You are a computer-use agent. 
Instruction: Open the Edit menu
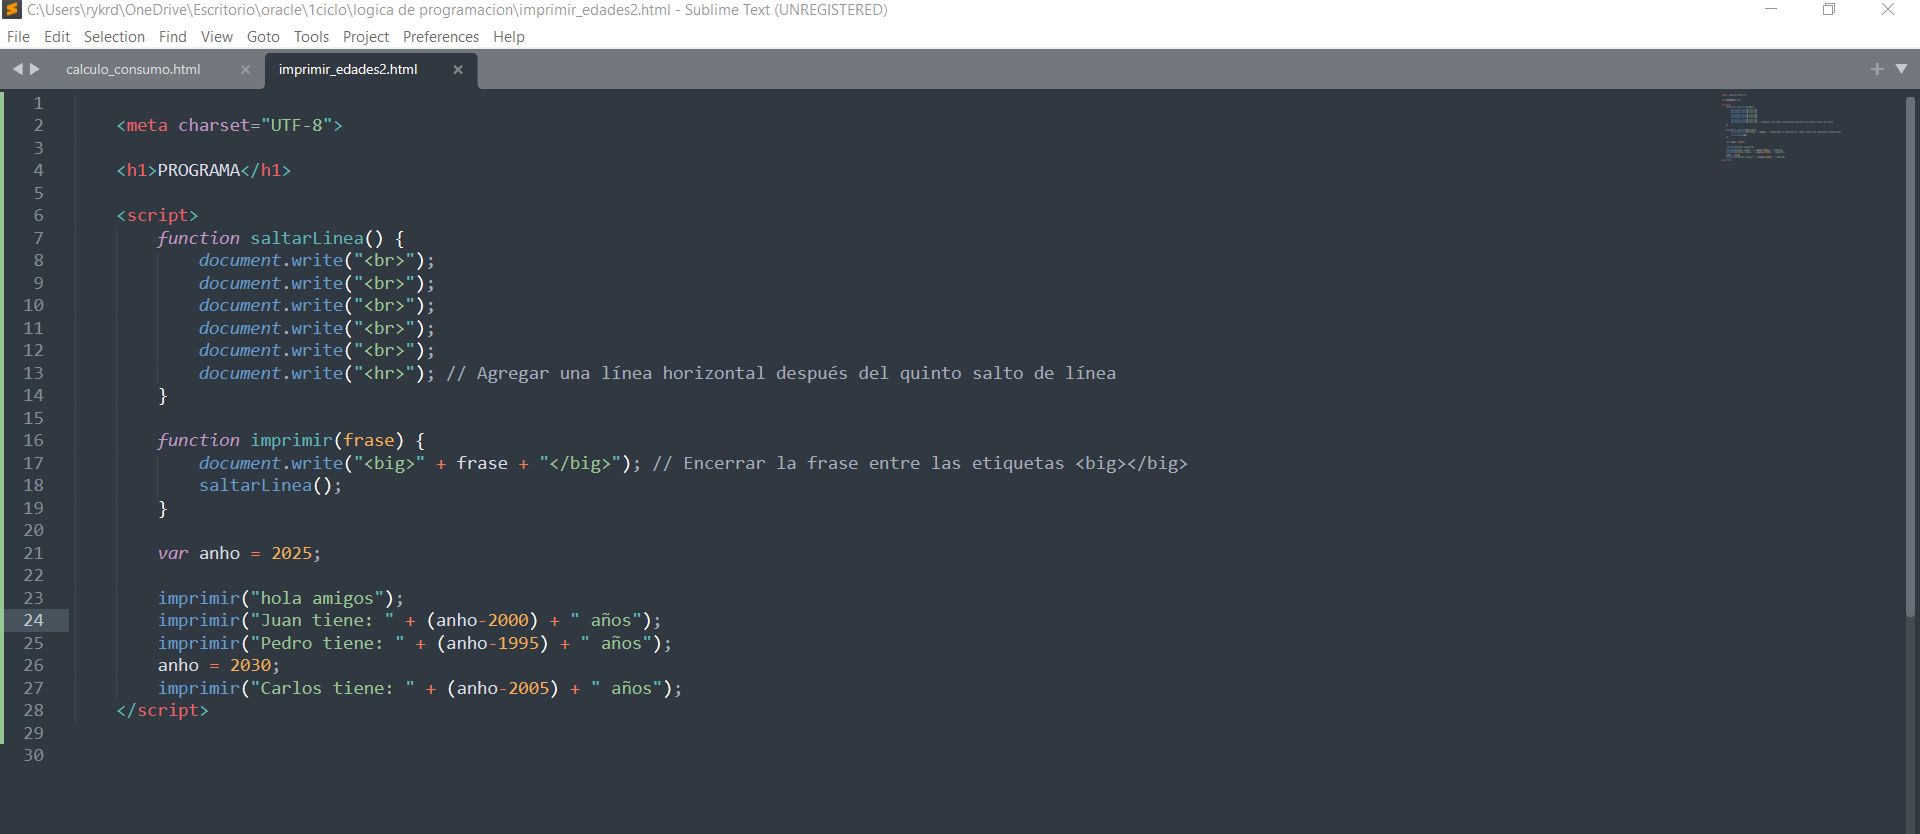coord(57,37)
